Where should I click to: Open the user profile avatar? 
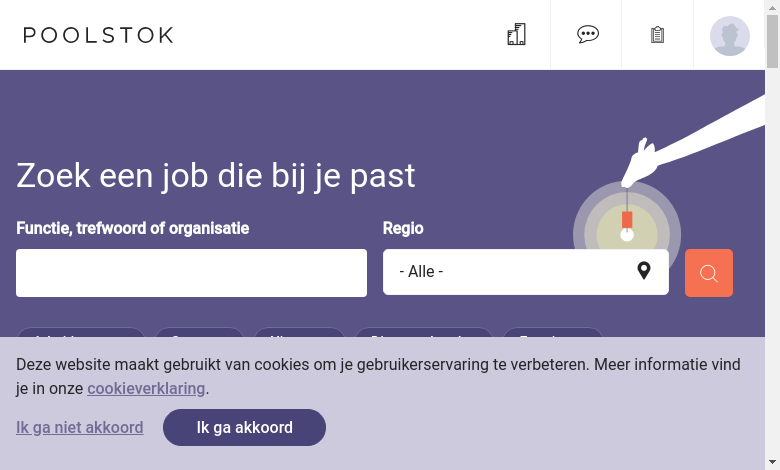[729, 36]
